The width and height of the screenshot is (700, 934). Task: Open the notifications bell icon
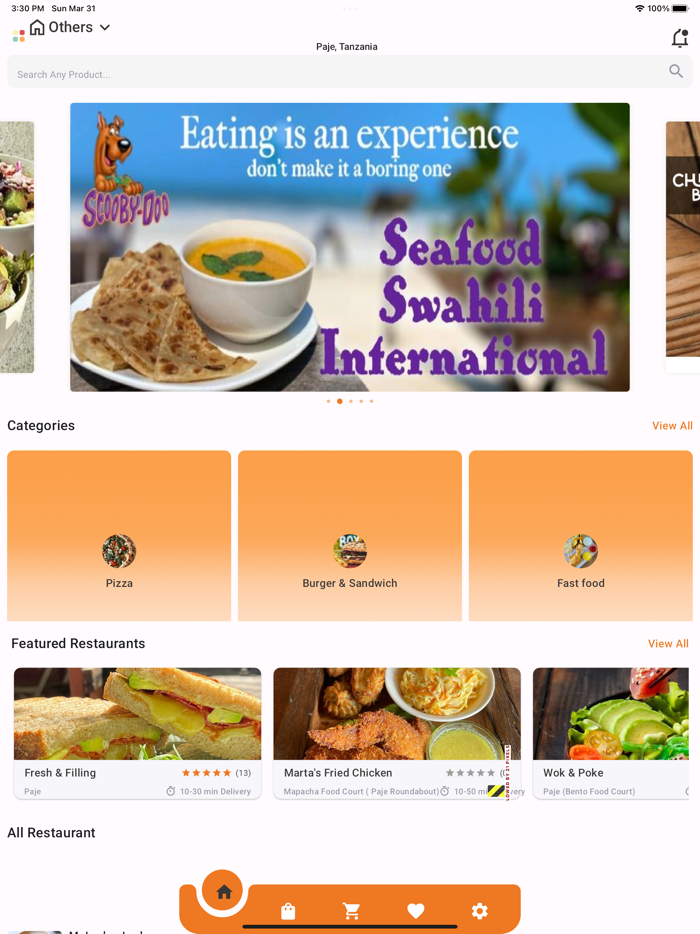point(680,38)
